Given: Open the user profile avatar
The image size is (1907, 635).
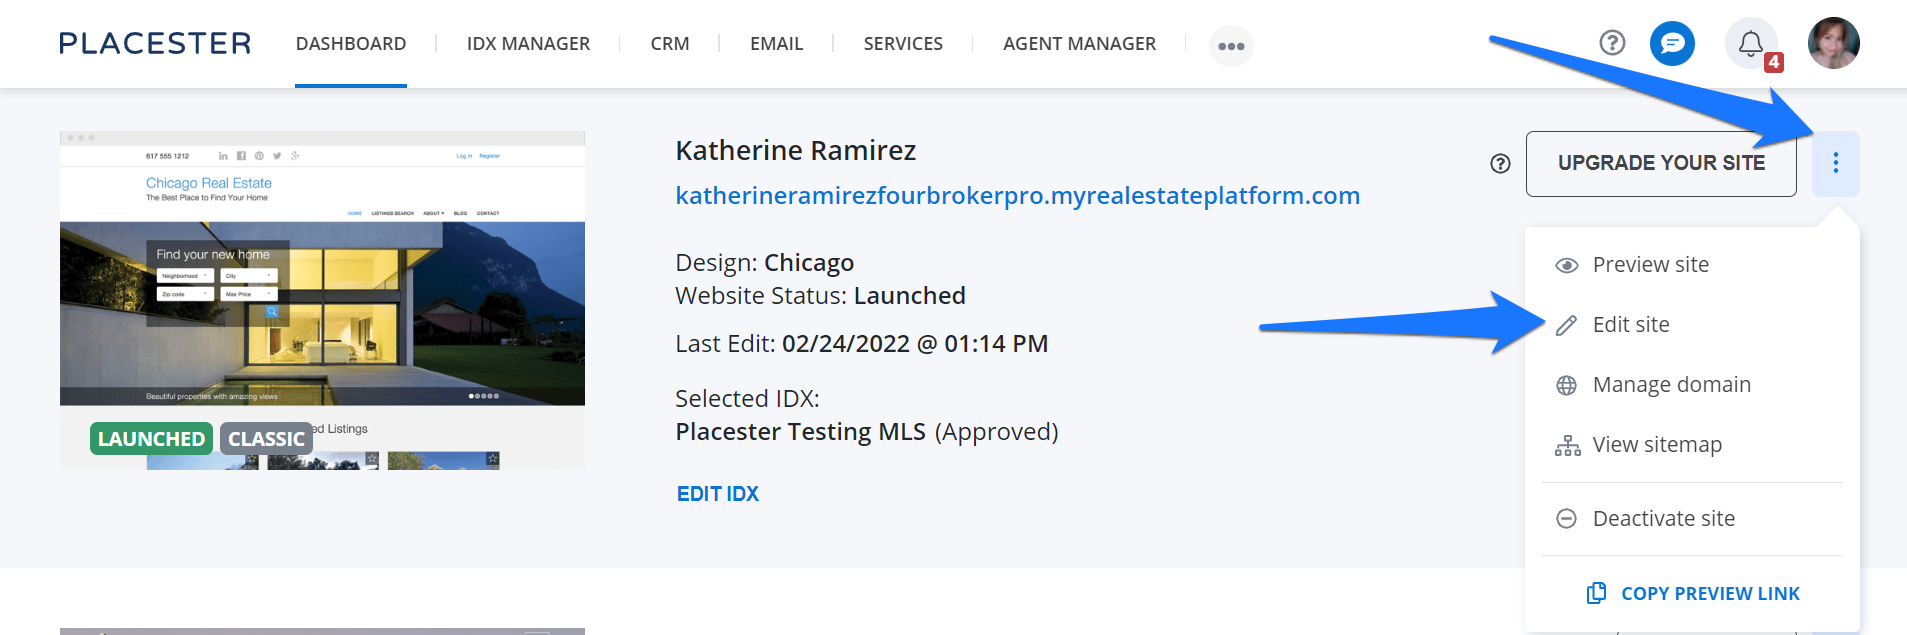Looking at the screenshot, I should tap(1834, 43).
